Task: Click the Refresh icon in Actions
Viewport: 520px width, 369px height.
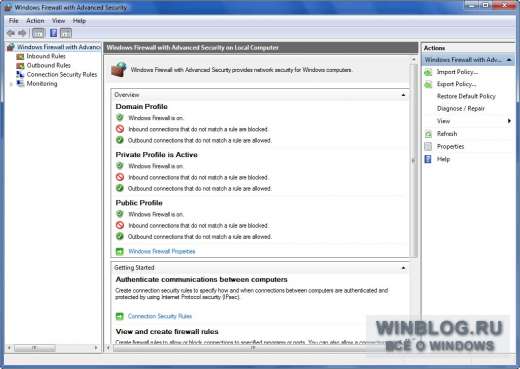Action: 428,134
